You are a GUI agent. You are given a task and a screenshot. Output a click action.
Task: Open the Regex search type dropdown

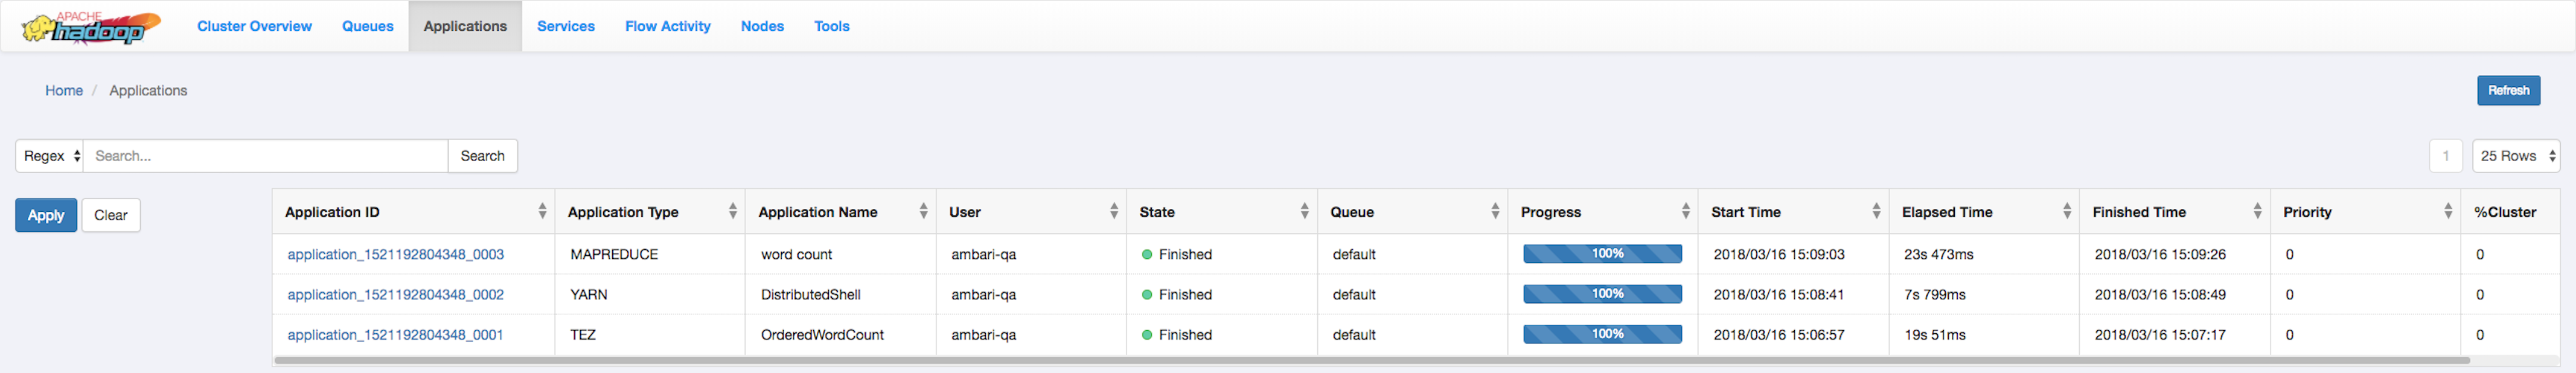[x=50, y=156]
